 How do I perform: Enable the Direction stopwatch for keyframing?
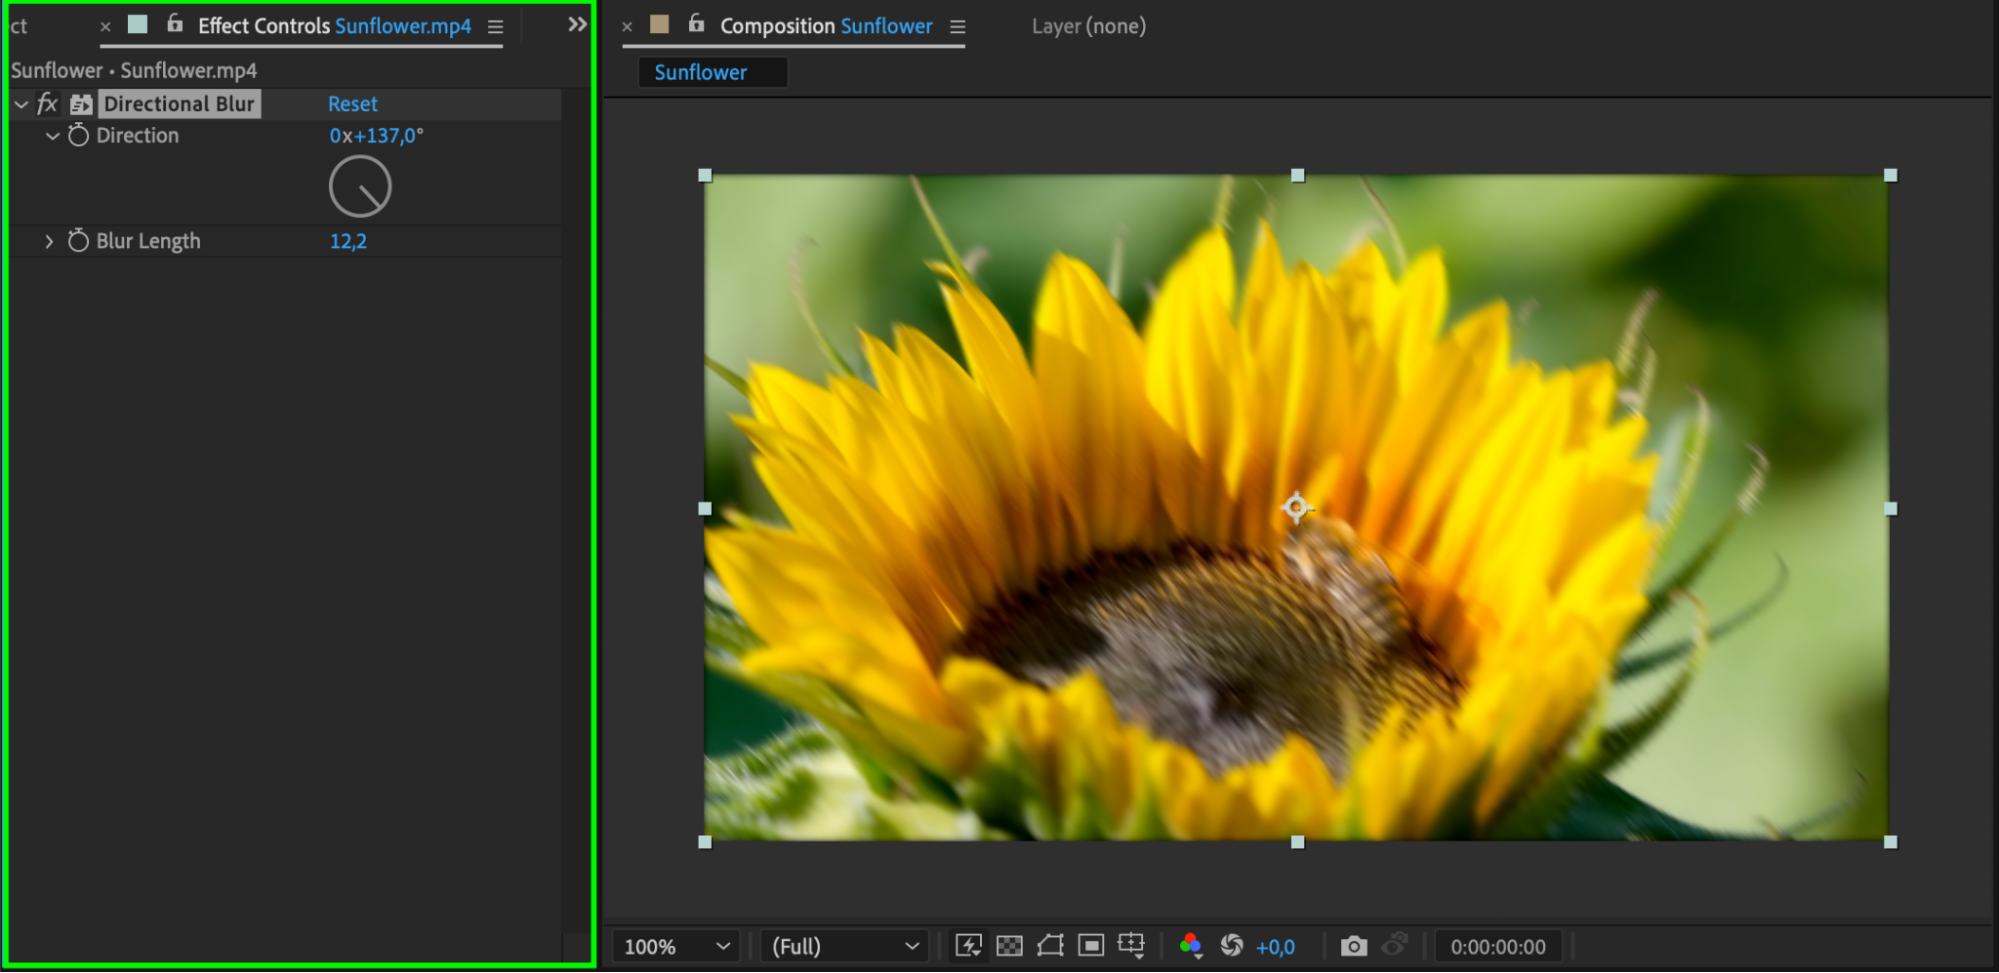point(78,136)
